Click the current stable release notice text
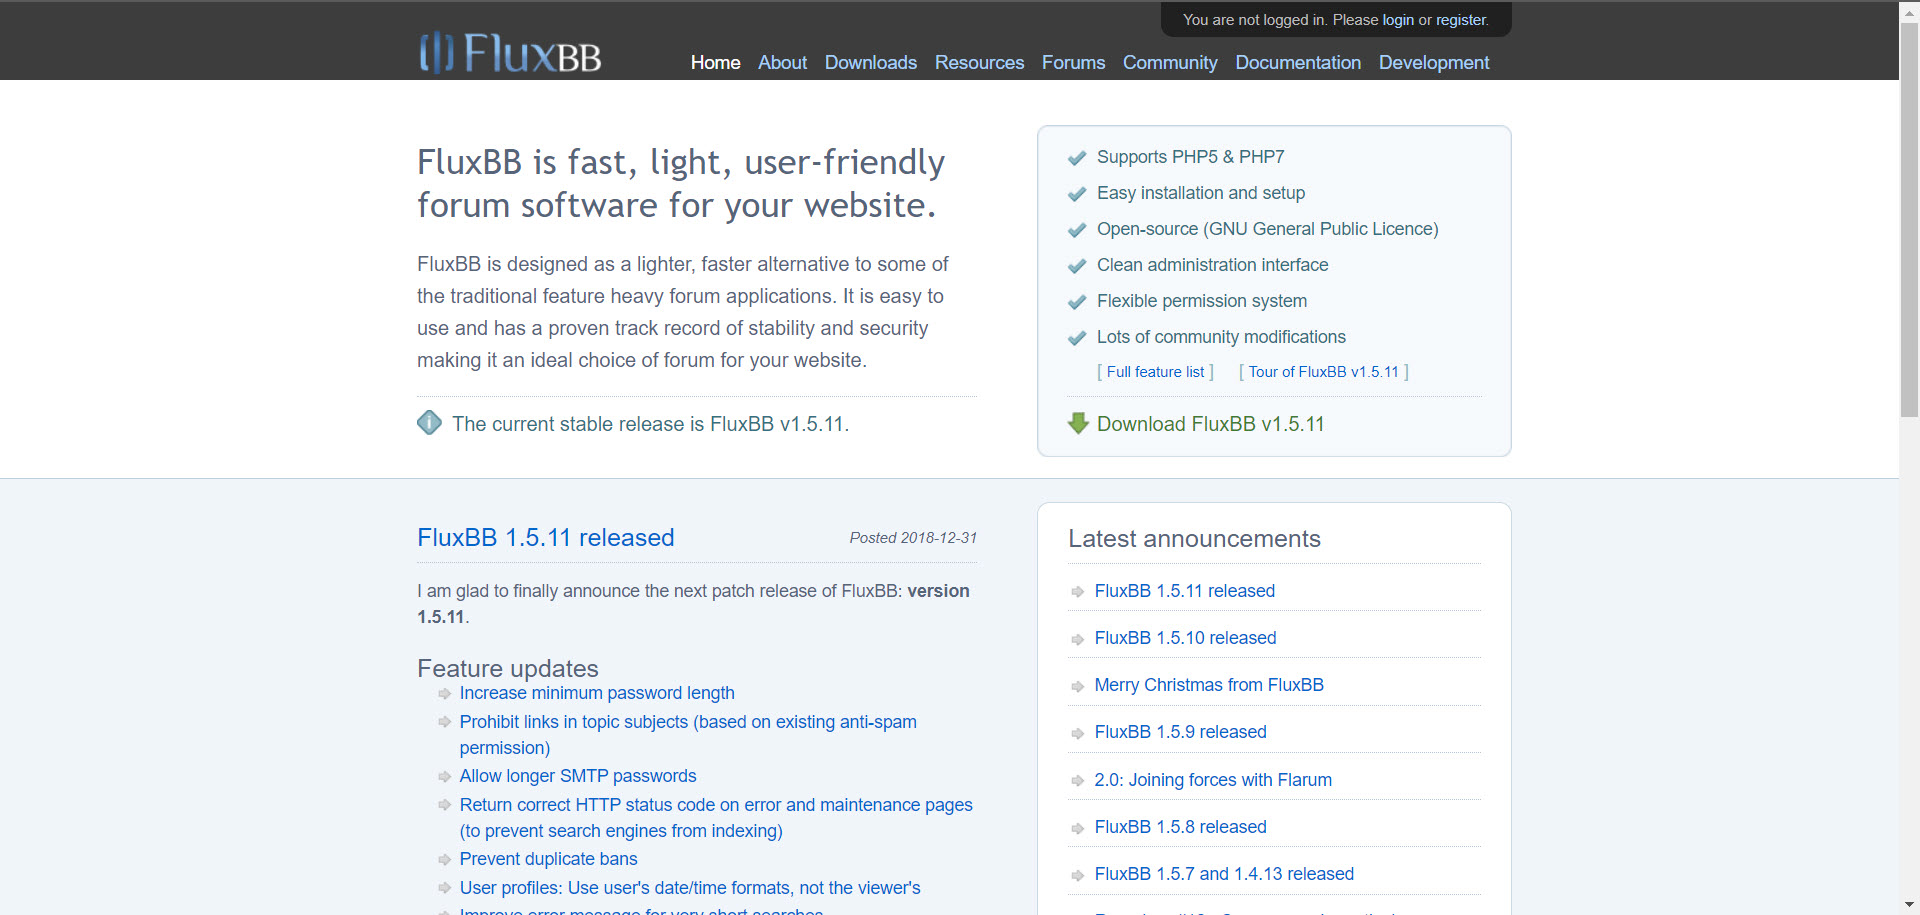 coord(650,424)
